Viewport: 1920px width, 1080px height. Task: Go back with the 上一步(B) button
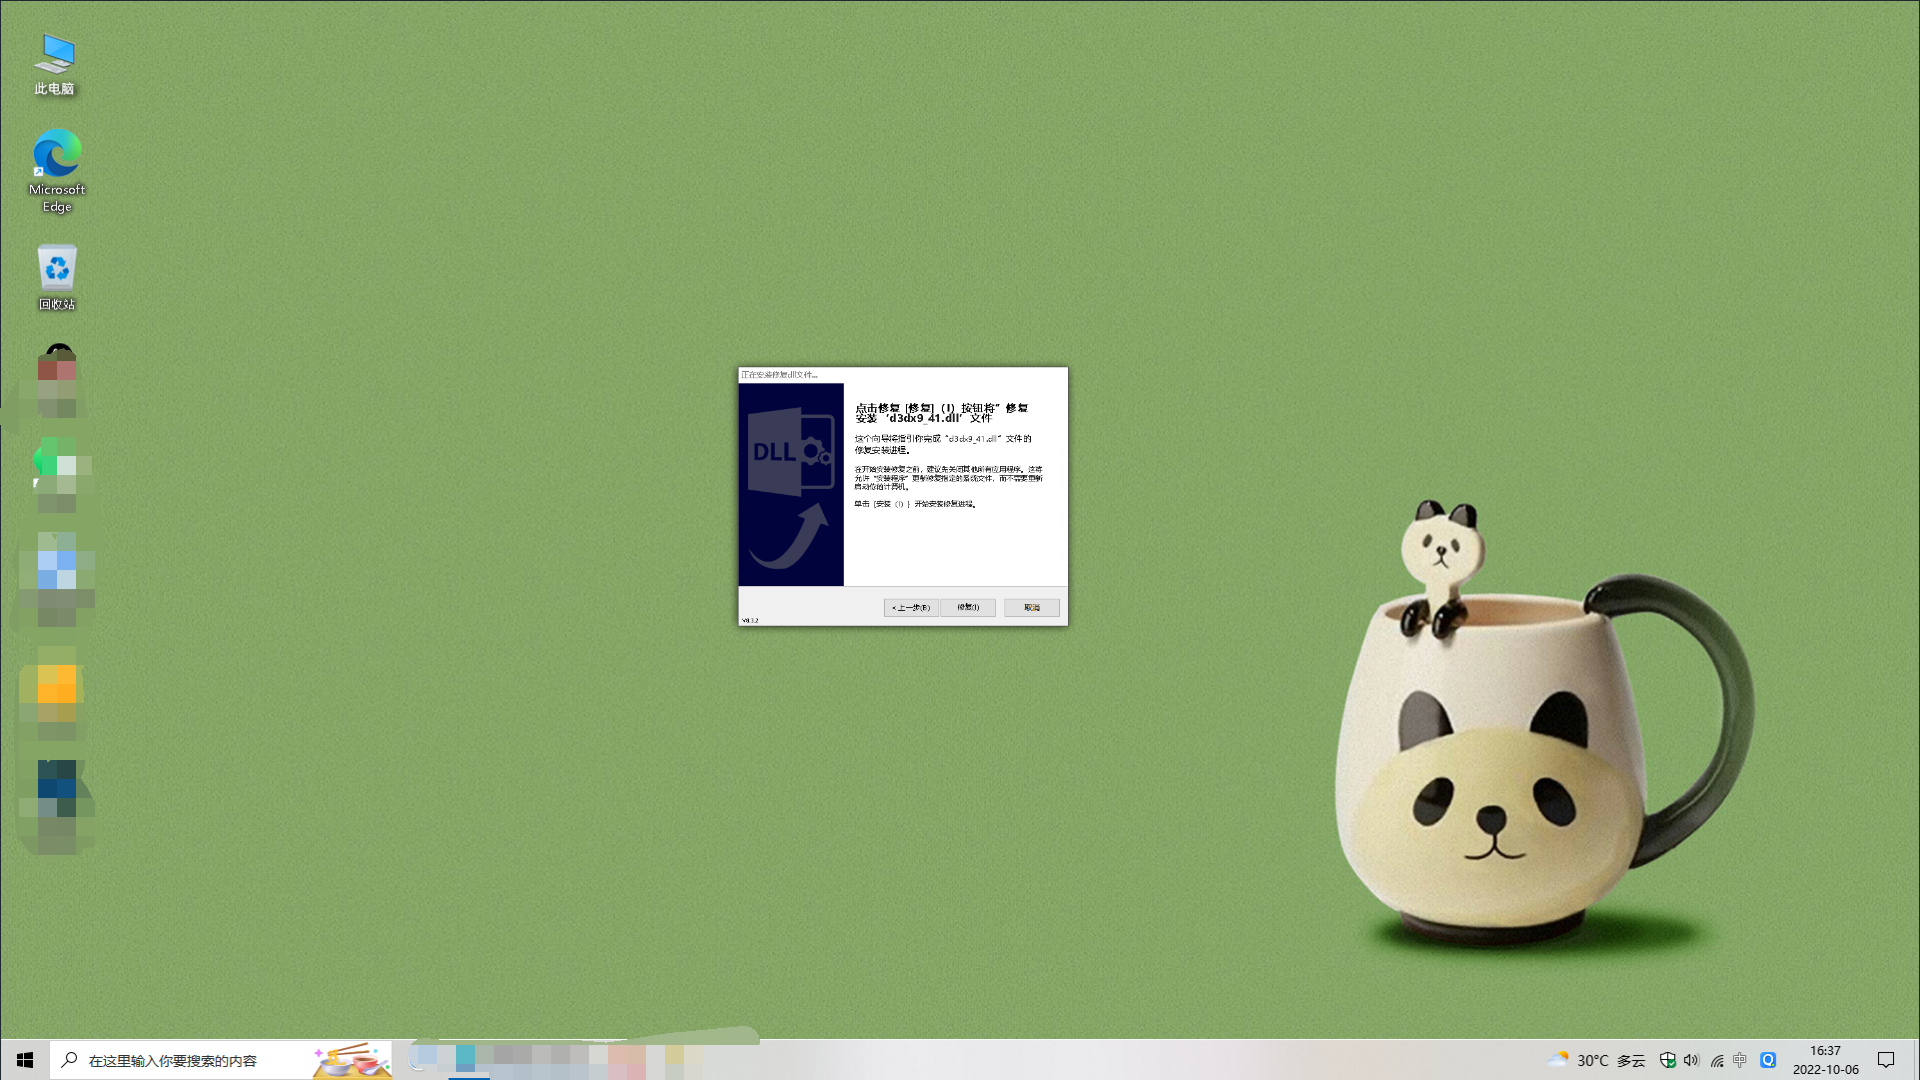910,607
